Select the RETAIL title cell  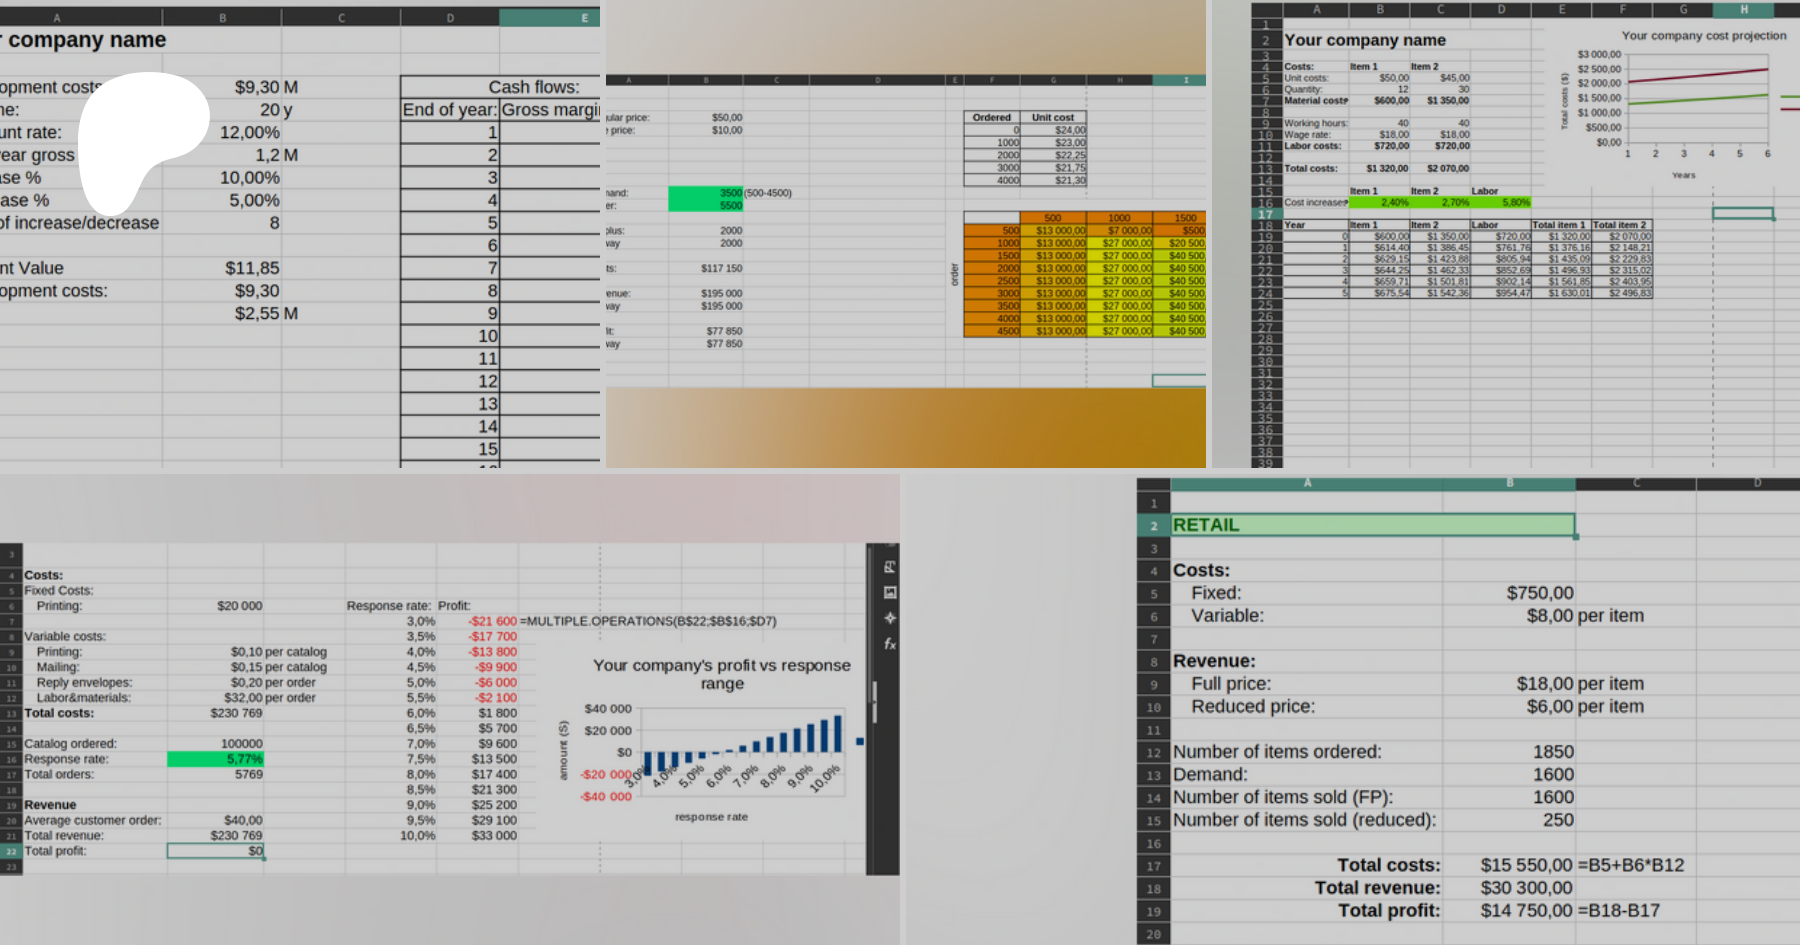(x=1372, y=525)
